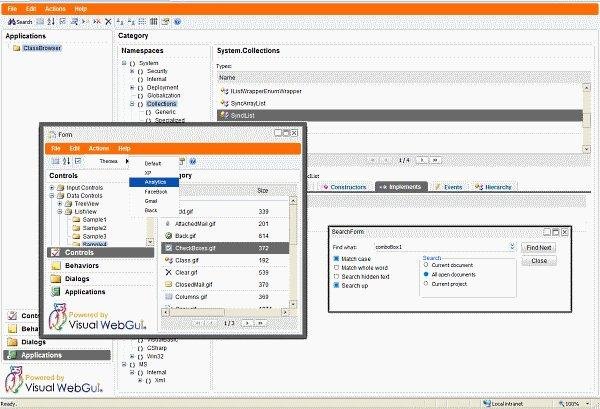Expand the TreeView tree node
The height and width of the screenshot is (409, 600).
point(60,204)
